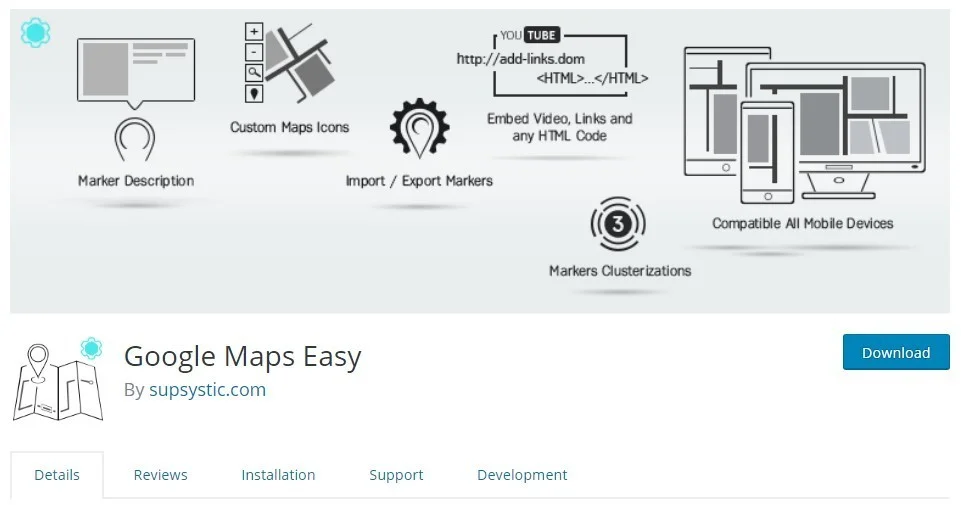The height and width of the screenshot is (505, 961).
Task: Click the 'Import / Export Markers' caption
Action: point(419,181)
